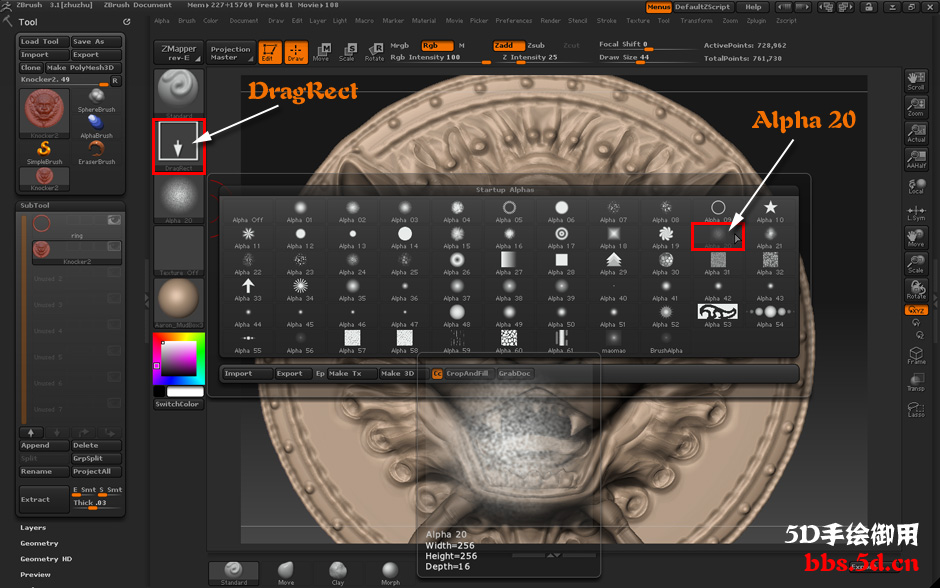Viewport: 940px width, 588px height.
Task: Choose the Move transform button
Action: click(x=321, y=52)
